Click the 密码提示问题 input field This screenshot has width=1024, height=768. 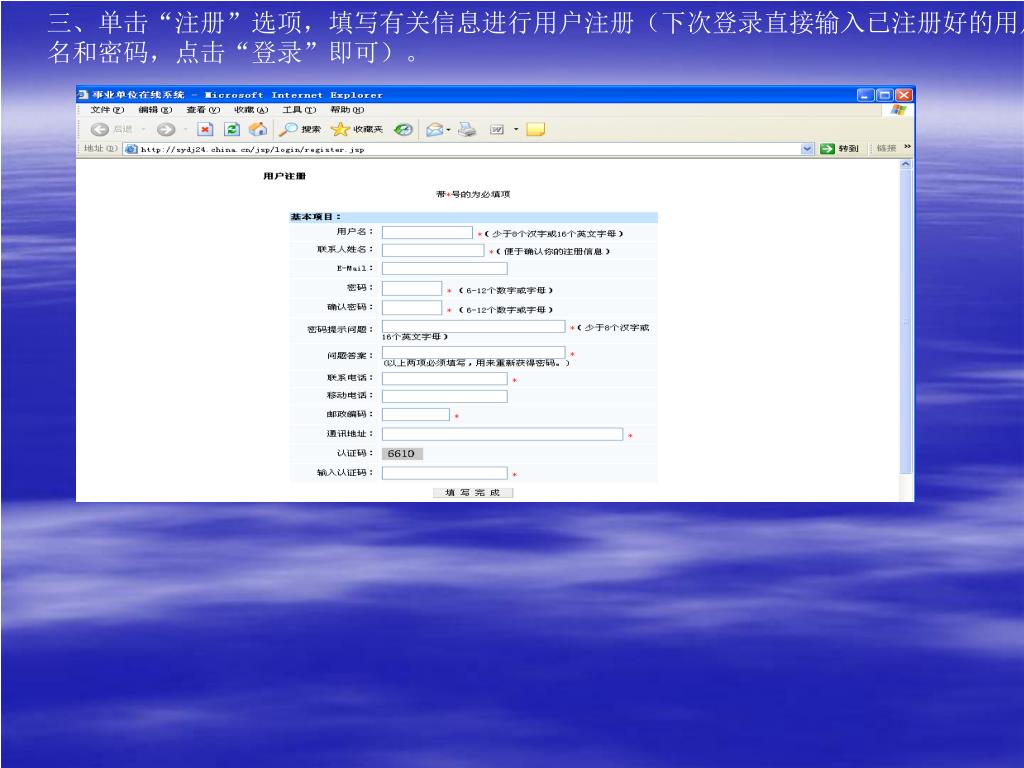click(x=473, y=327)
